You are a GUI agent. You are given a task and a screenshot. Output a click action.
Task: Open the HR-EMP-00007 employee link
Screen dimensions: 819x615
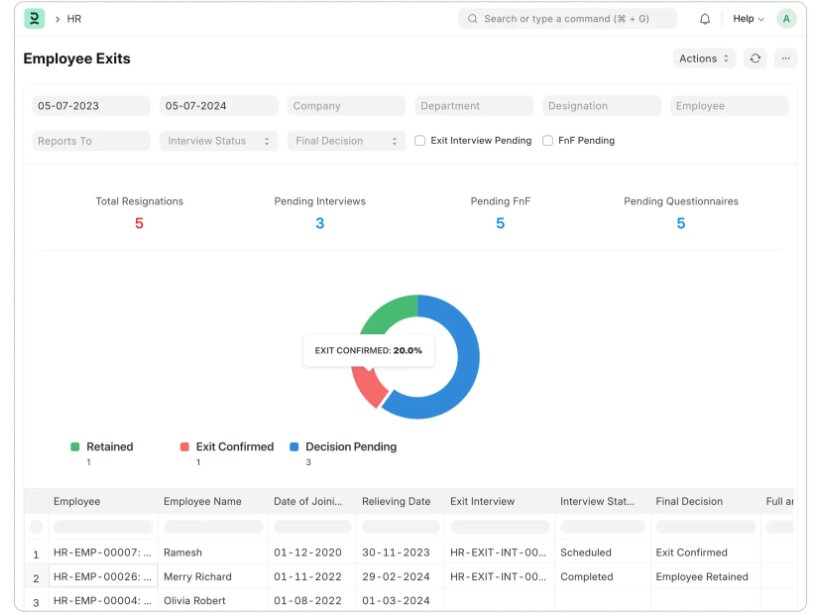[x=103, y=552]
